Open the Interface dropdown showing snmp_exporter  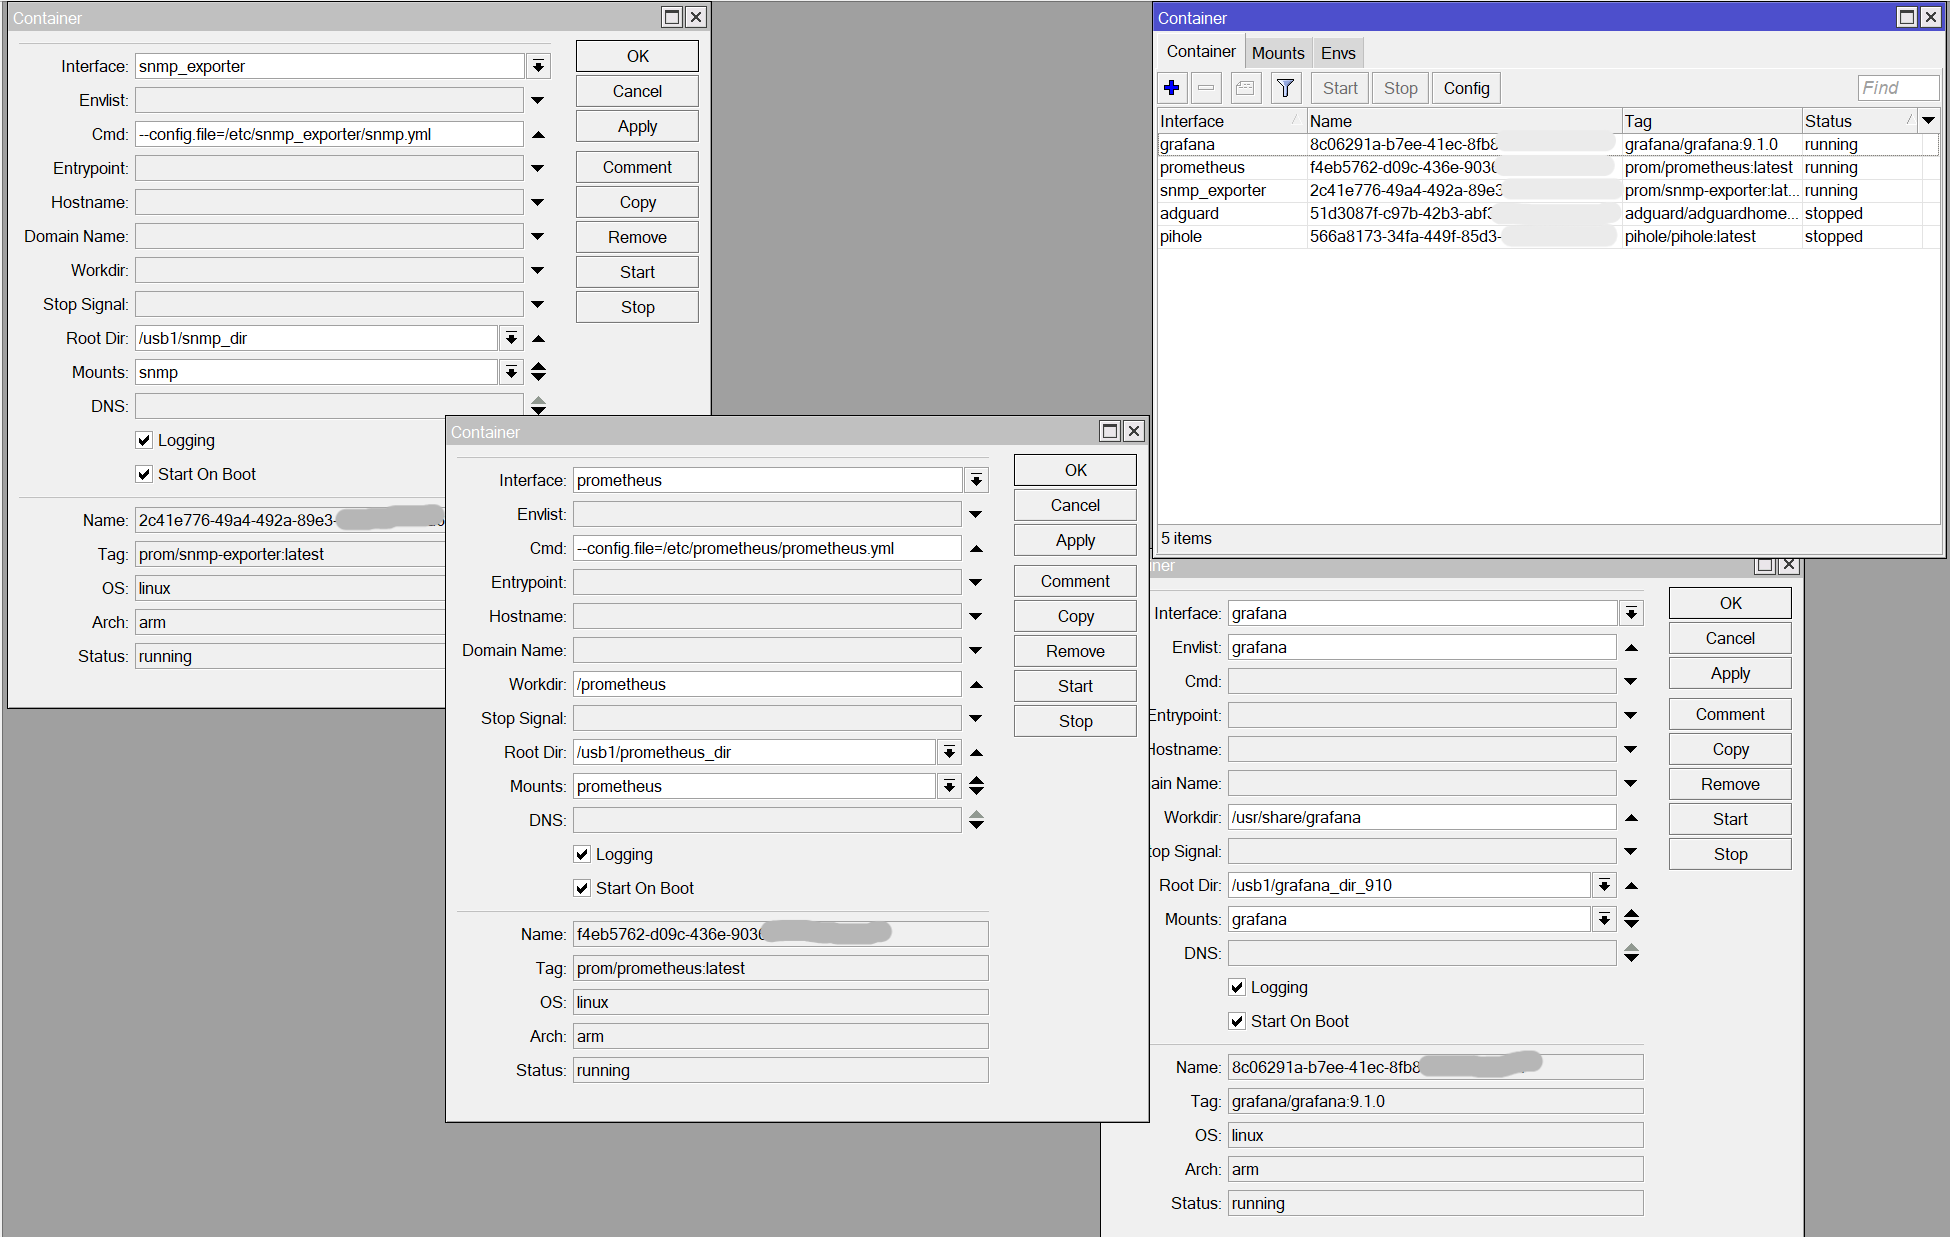pos(538,66)
